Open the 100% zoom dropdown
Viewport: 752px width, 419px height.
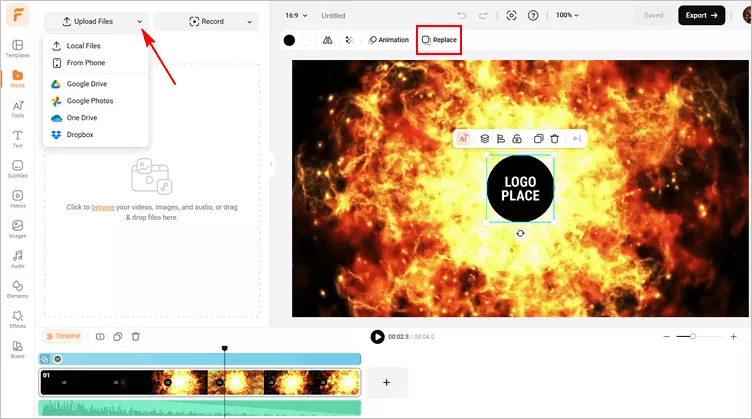[567, 15]
